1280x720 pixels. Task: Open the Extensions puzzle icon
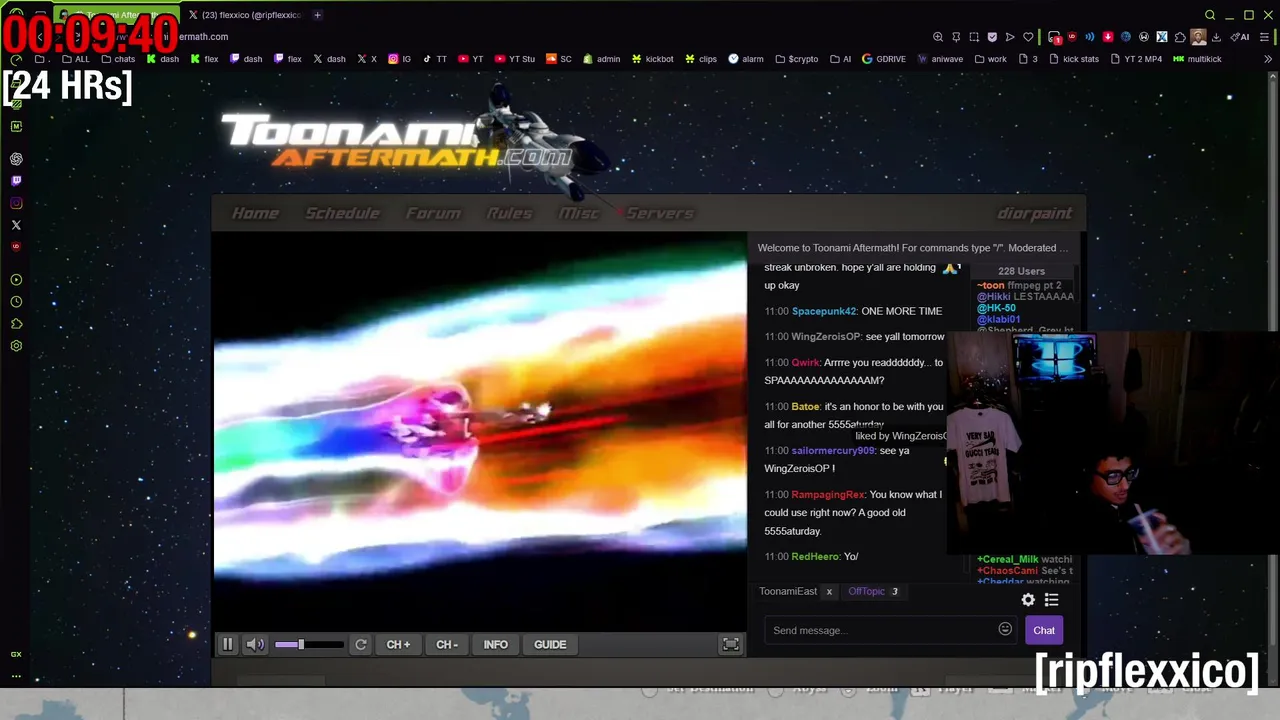pos(1180,37)
